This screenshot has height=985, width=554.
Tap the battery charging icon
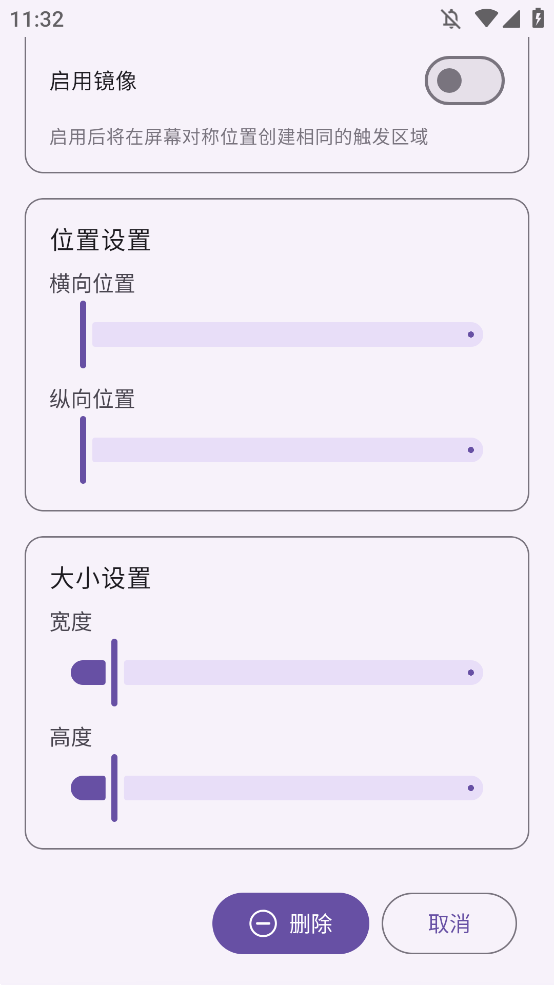538,18
